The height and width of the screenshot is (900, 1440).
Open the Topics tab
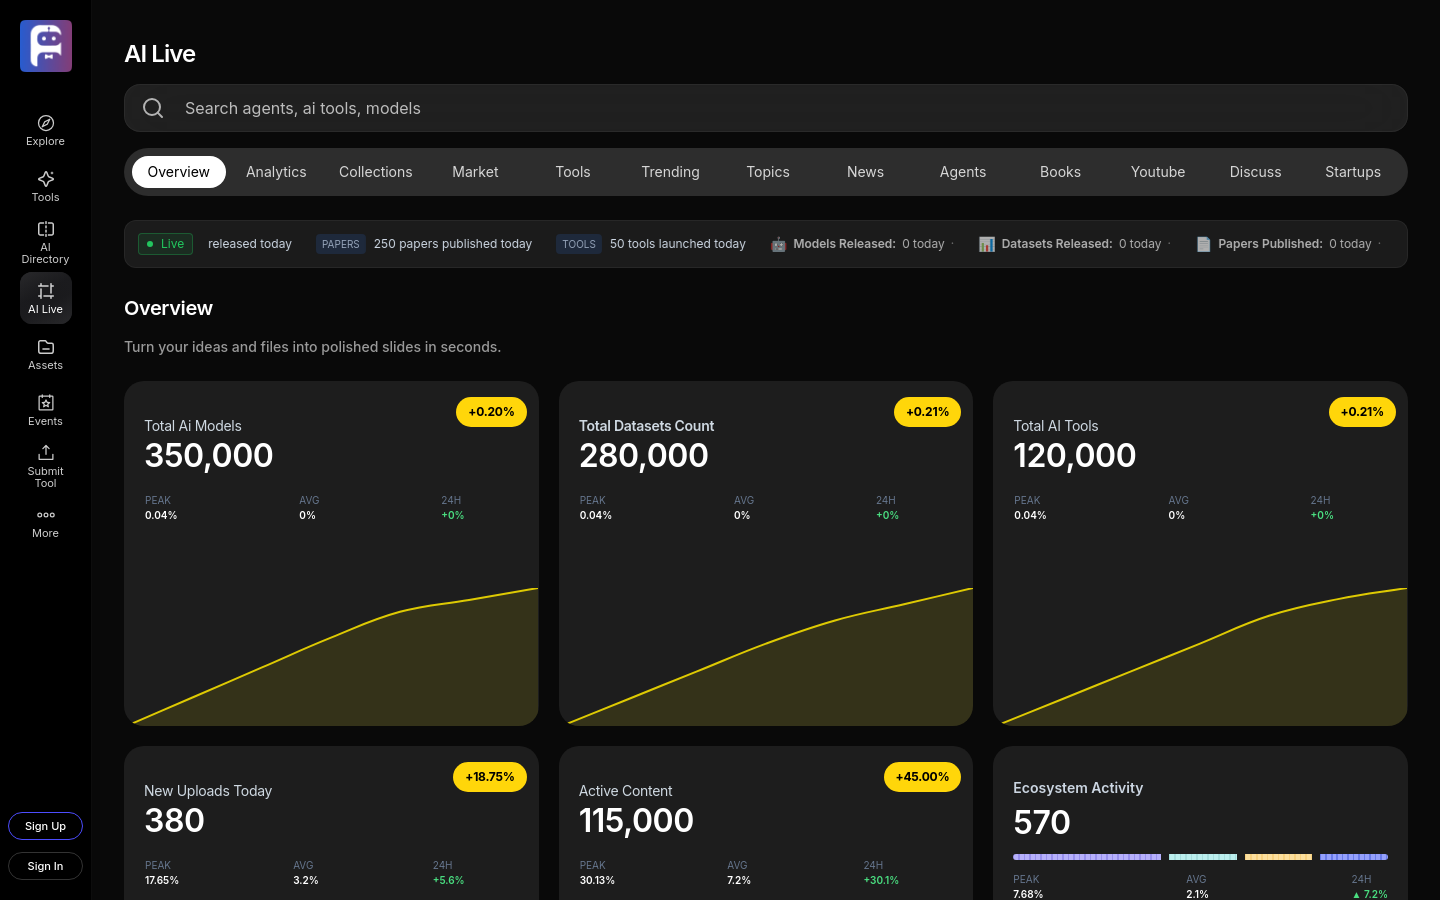[x=768, y=172]
